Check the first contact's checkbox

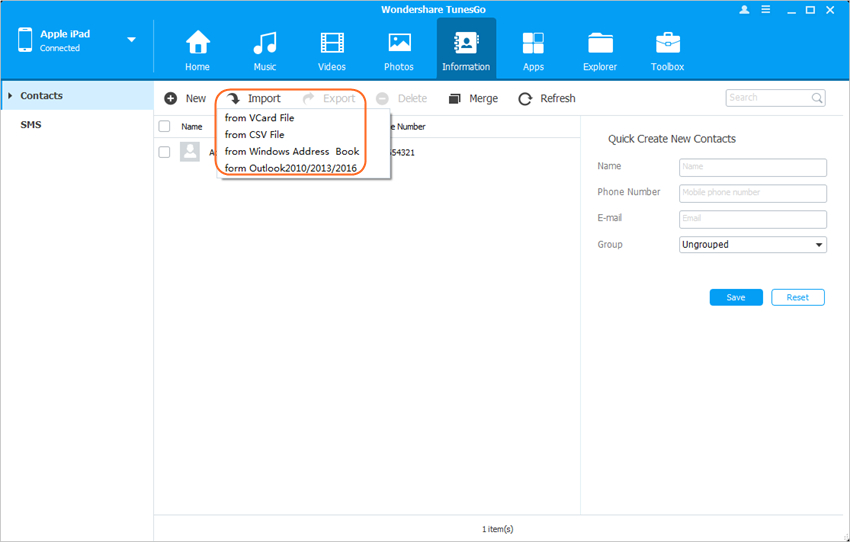(x=165, y=152)
